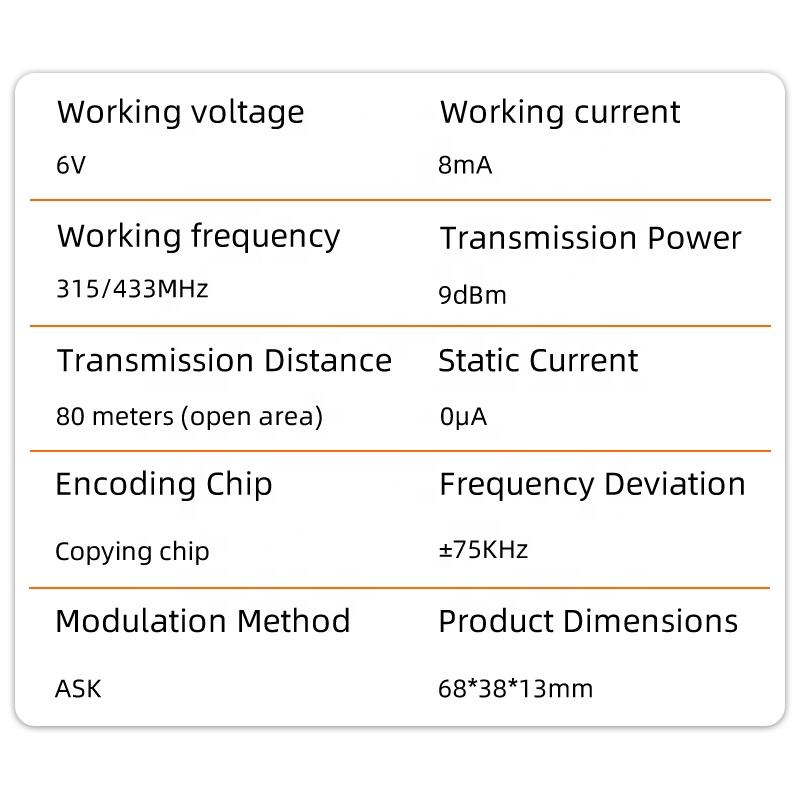800x800 pixels.
Task: Click the Transmission Distance heading
Action: click(224, 360)
